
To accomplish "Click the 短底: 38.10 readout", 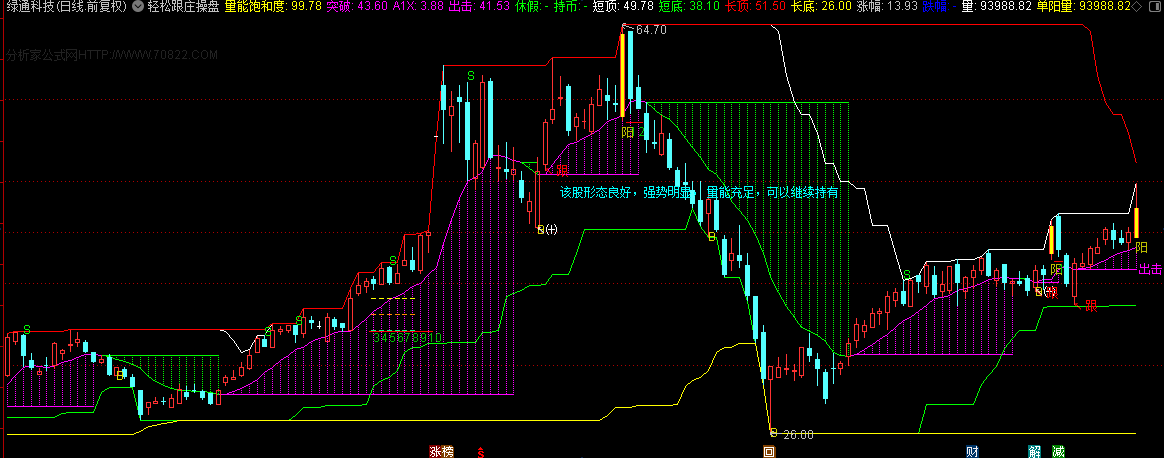I will click(x=690, y=7).
